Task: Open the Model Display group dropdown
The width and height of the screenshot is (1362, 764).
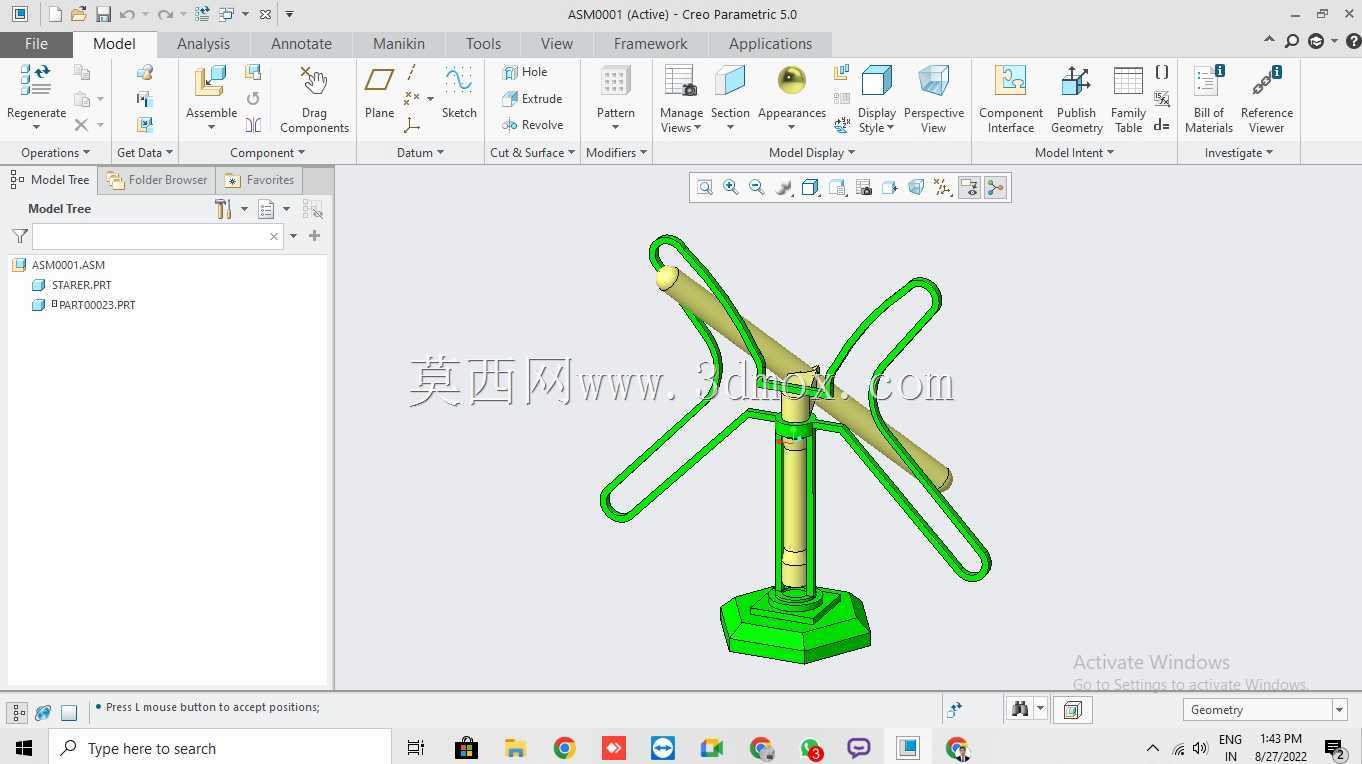Action: [812, 153]
